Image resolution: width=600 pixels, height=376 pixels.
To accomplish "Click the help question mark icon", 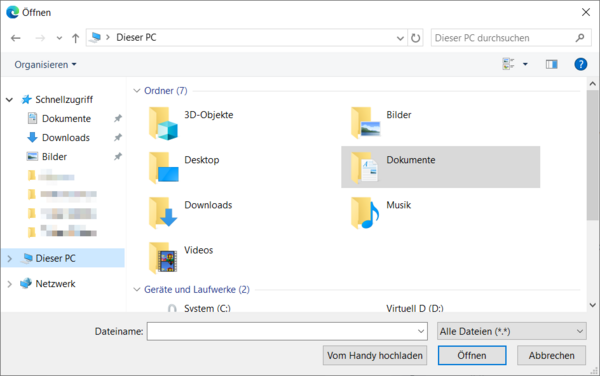I will [x=580, y=64].
